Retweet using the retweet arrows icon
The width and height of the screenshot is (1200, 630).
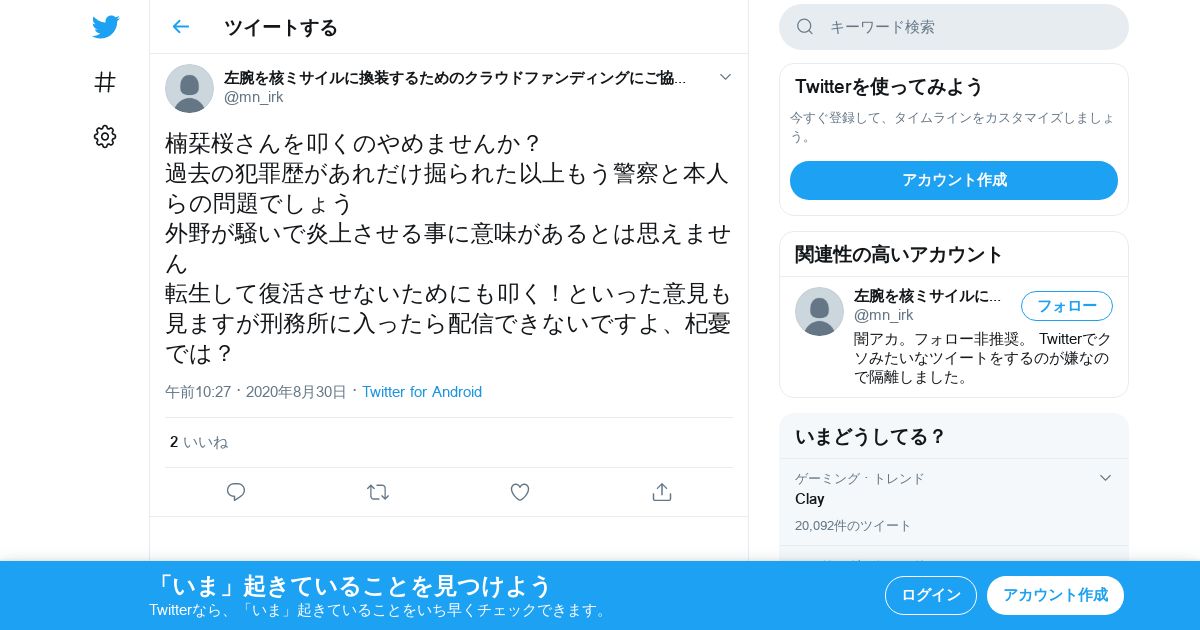(377, 492)
